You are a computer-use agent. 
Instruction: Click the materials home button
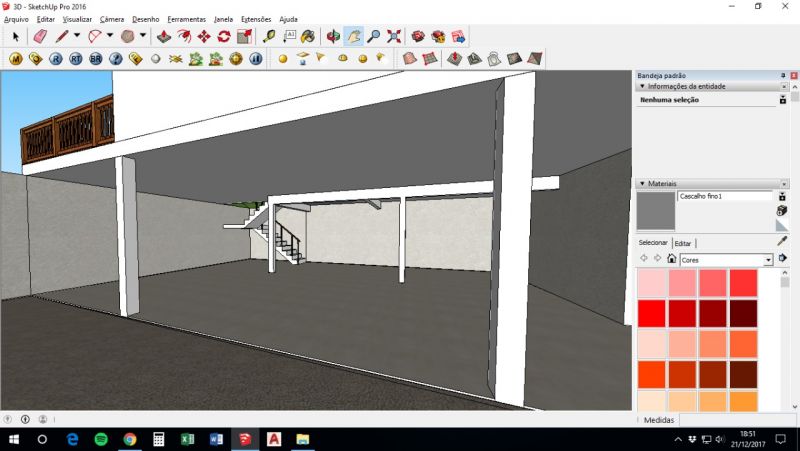[671, 259]
